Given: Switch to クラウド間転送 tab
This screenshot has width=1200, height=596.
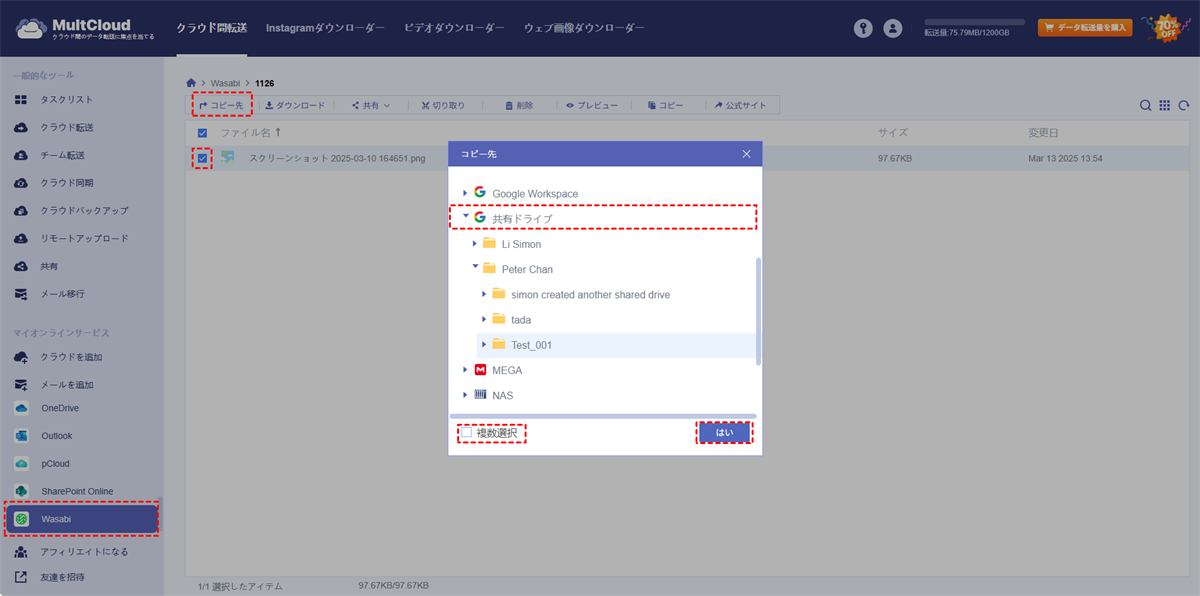Looking at the screenshot, I should point(212,28).
